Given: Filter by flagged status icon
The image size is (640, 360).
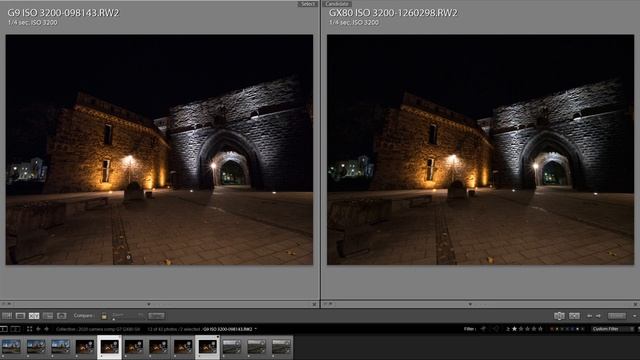Looking at the screenshot, I should (x=483, y=329).
